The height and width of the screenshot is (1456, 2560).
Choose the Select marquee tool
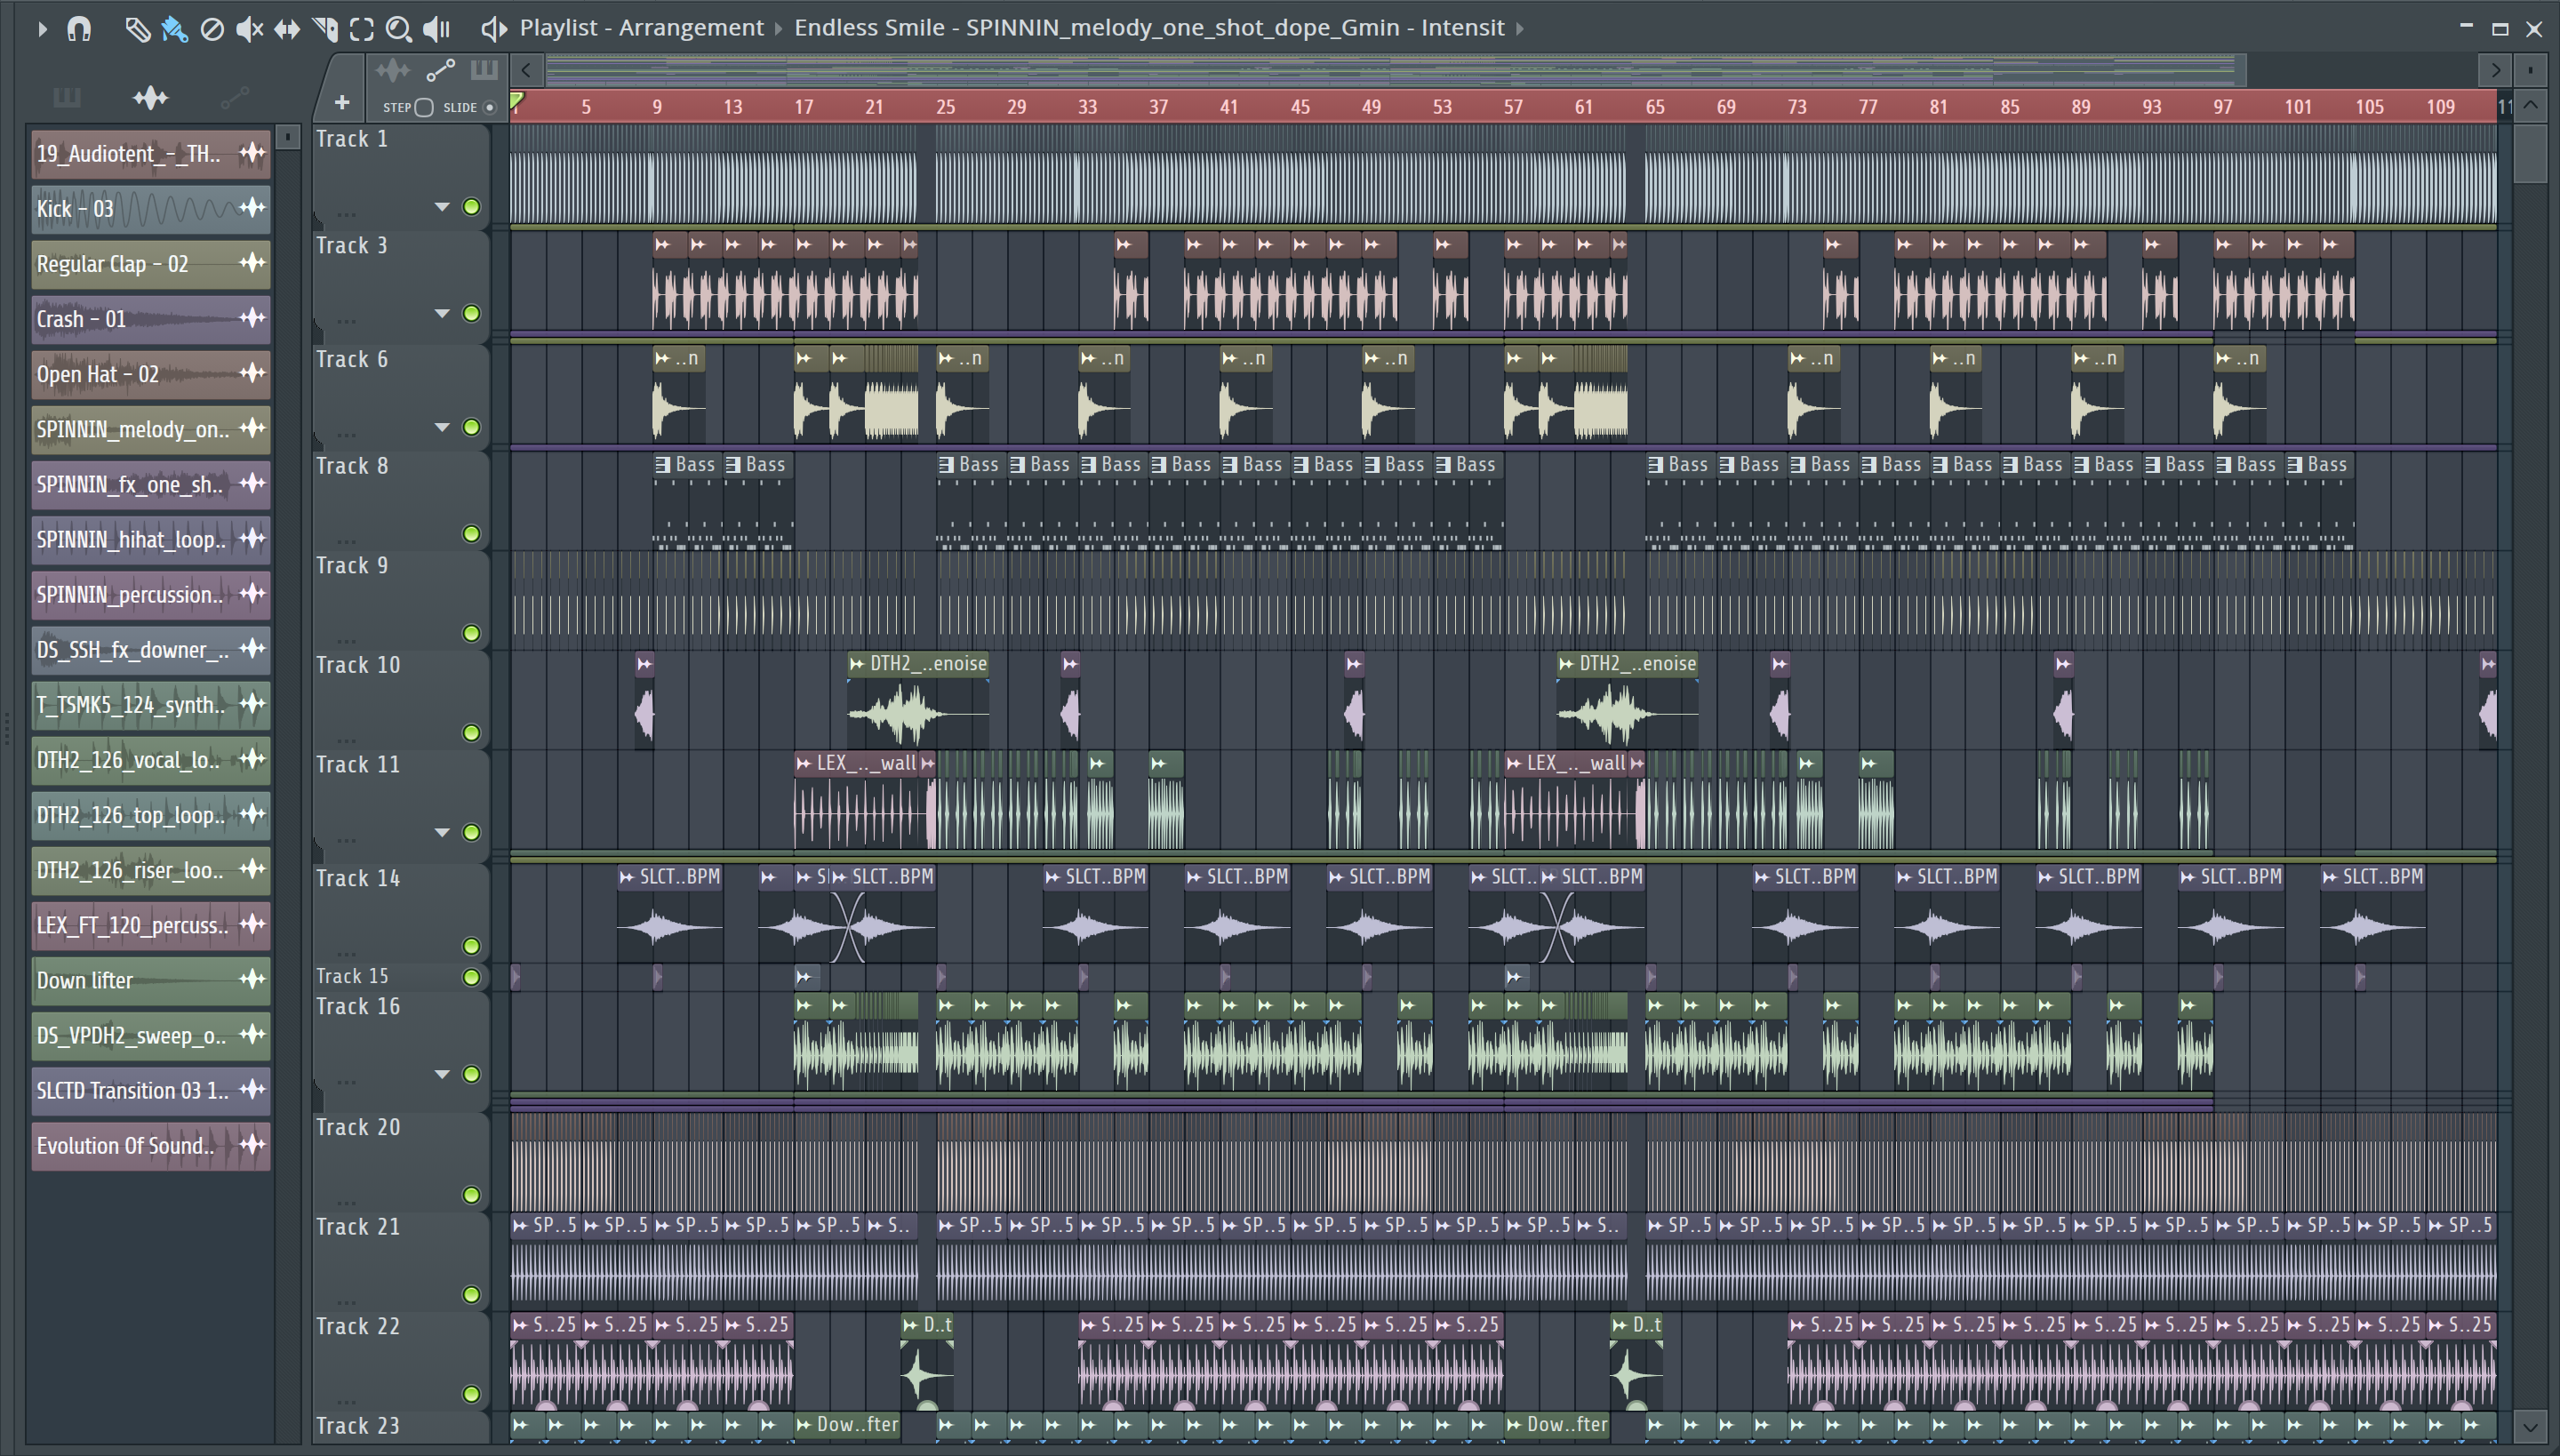pyautogui.click(x=362, y=29)
